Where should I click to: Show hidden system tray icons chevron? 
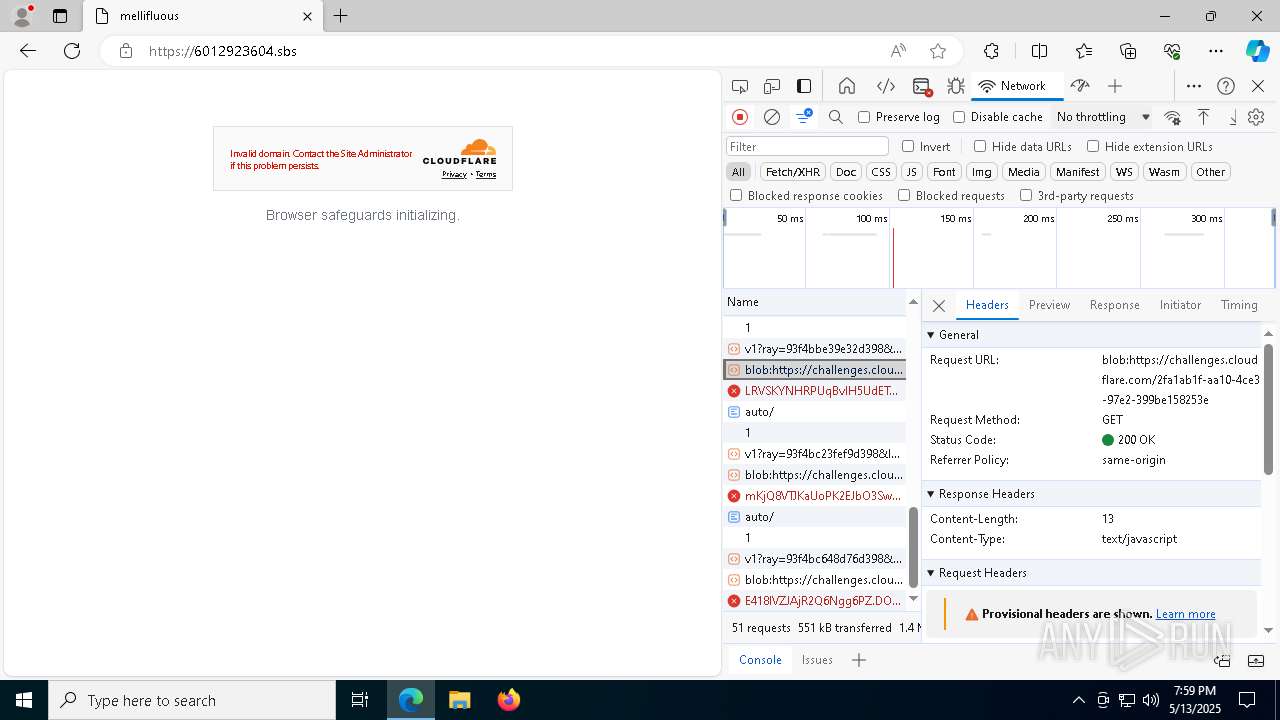1078,700
